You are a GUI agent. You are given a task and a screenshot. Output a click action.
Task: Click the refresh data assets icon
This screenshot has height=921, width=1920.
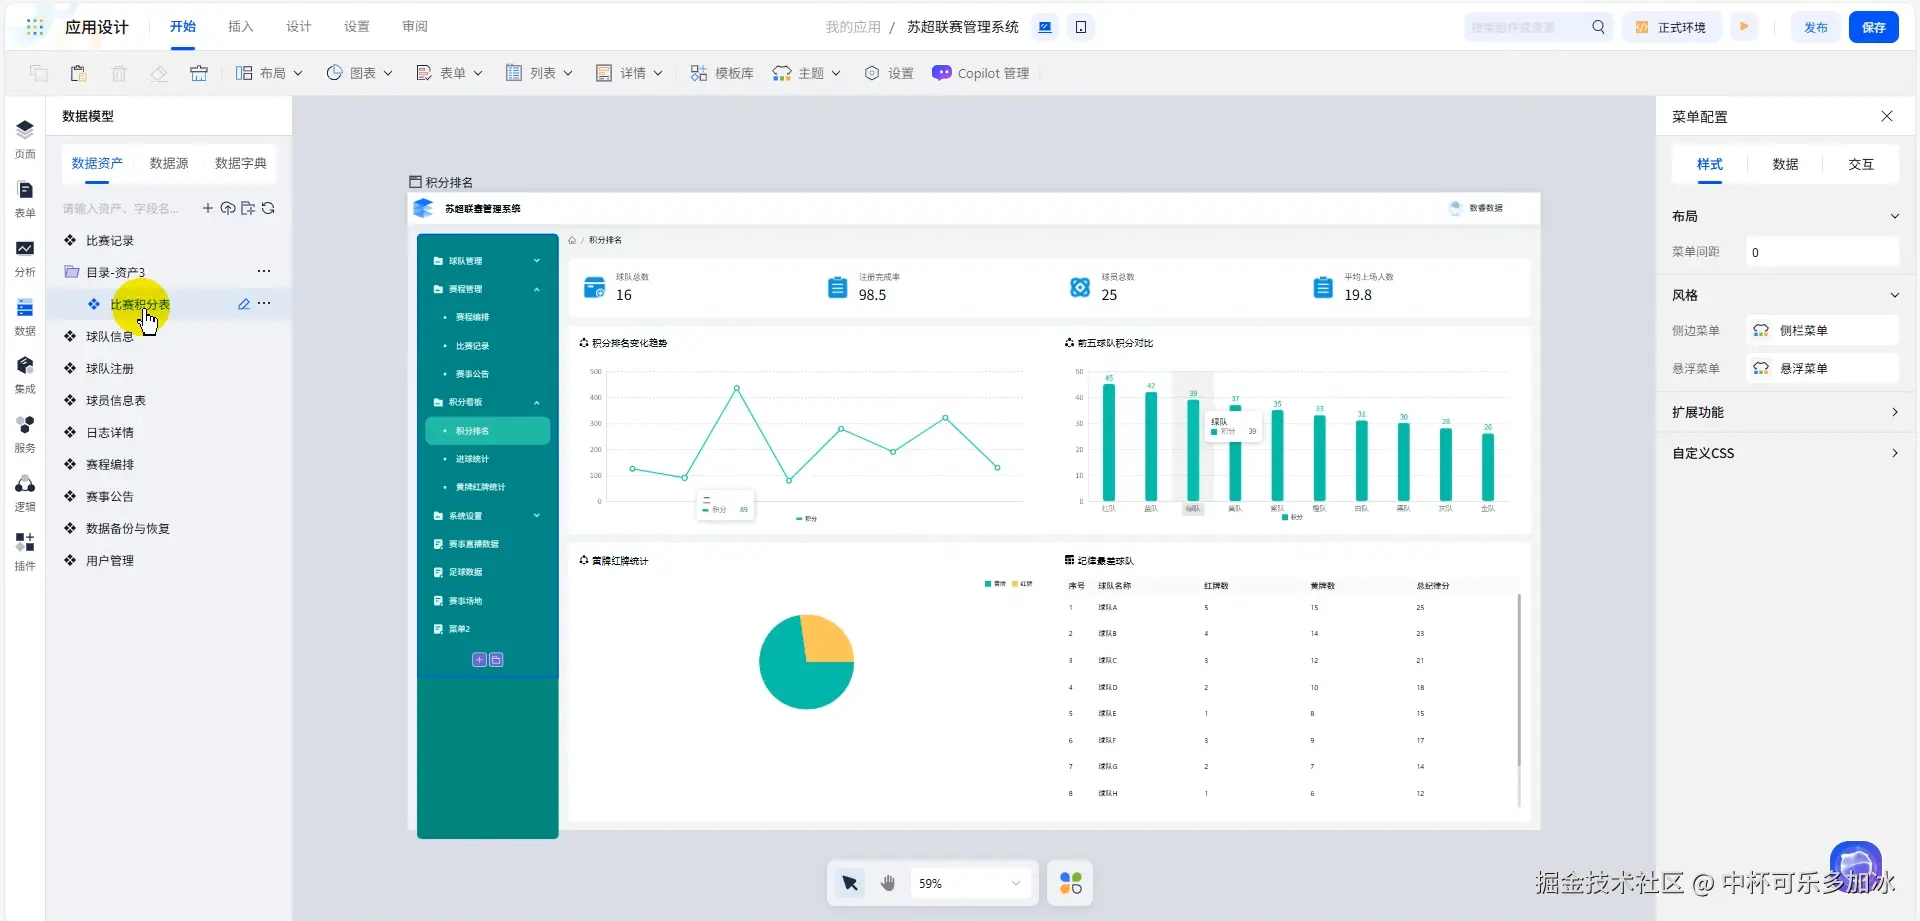268,208
